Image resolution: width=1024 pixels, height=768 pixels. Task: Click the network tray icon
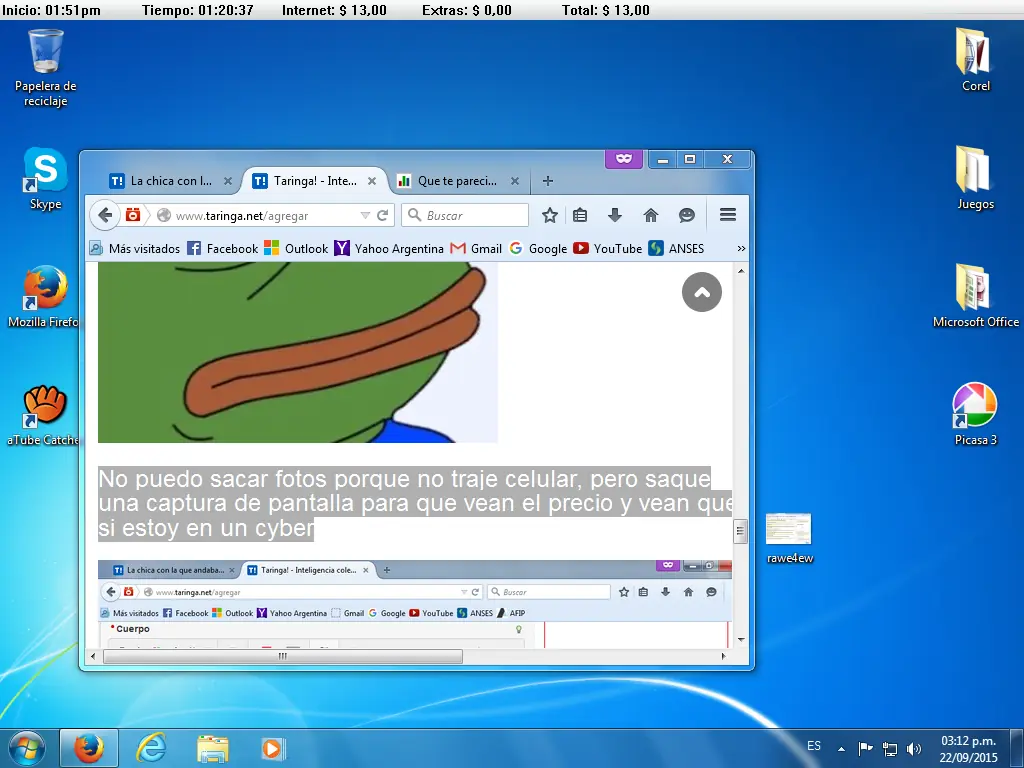pyautogui.click(x=889, y=749)
